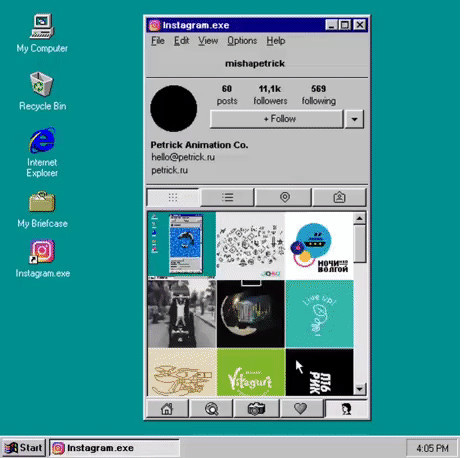The height and width of the screenshot is (458, 470).
Task: Open the petrick.ru website link
Action: click(170, 170)
